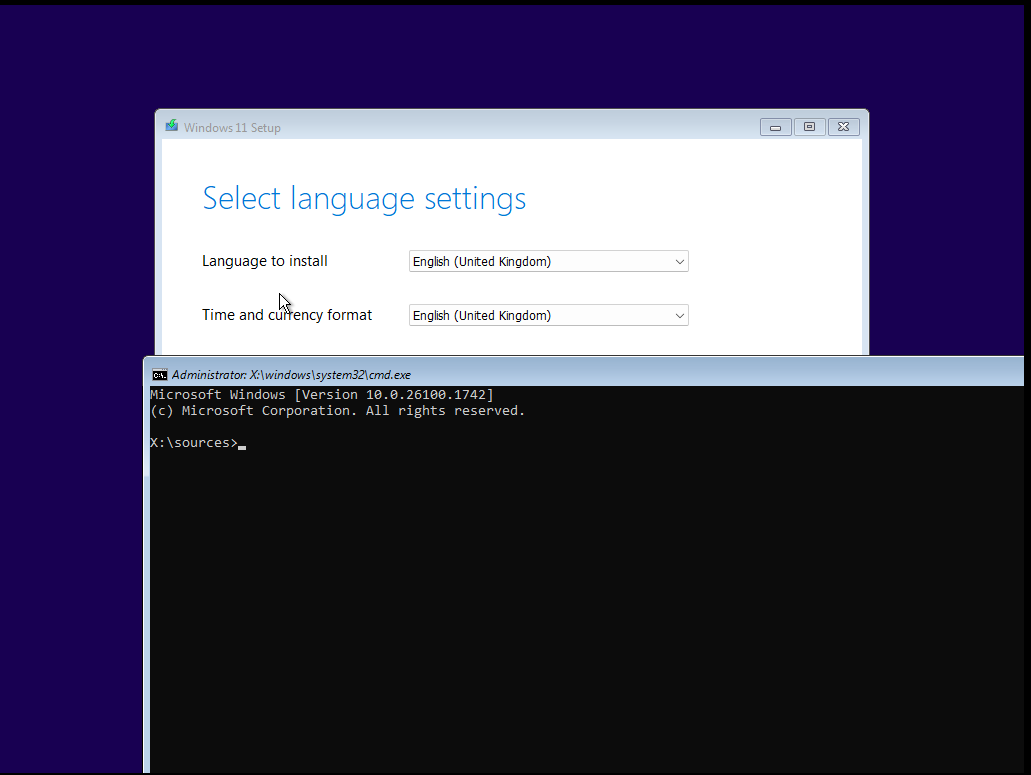The image size is (1031, 775).
Task: Minimize the Windows 11 Setup window
Action: [x=775, y=127]
